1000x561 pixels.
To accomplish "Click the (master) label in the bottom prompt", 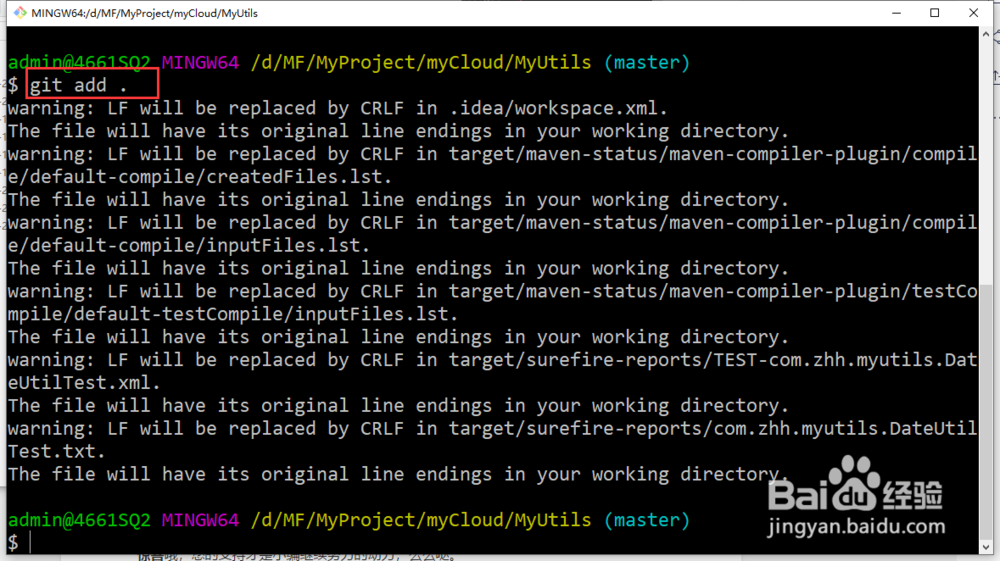I will point(647,520).
